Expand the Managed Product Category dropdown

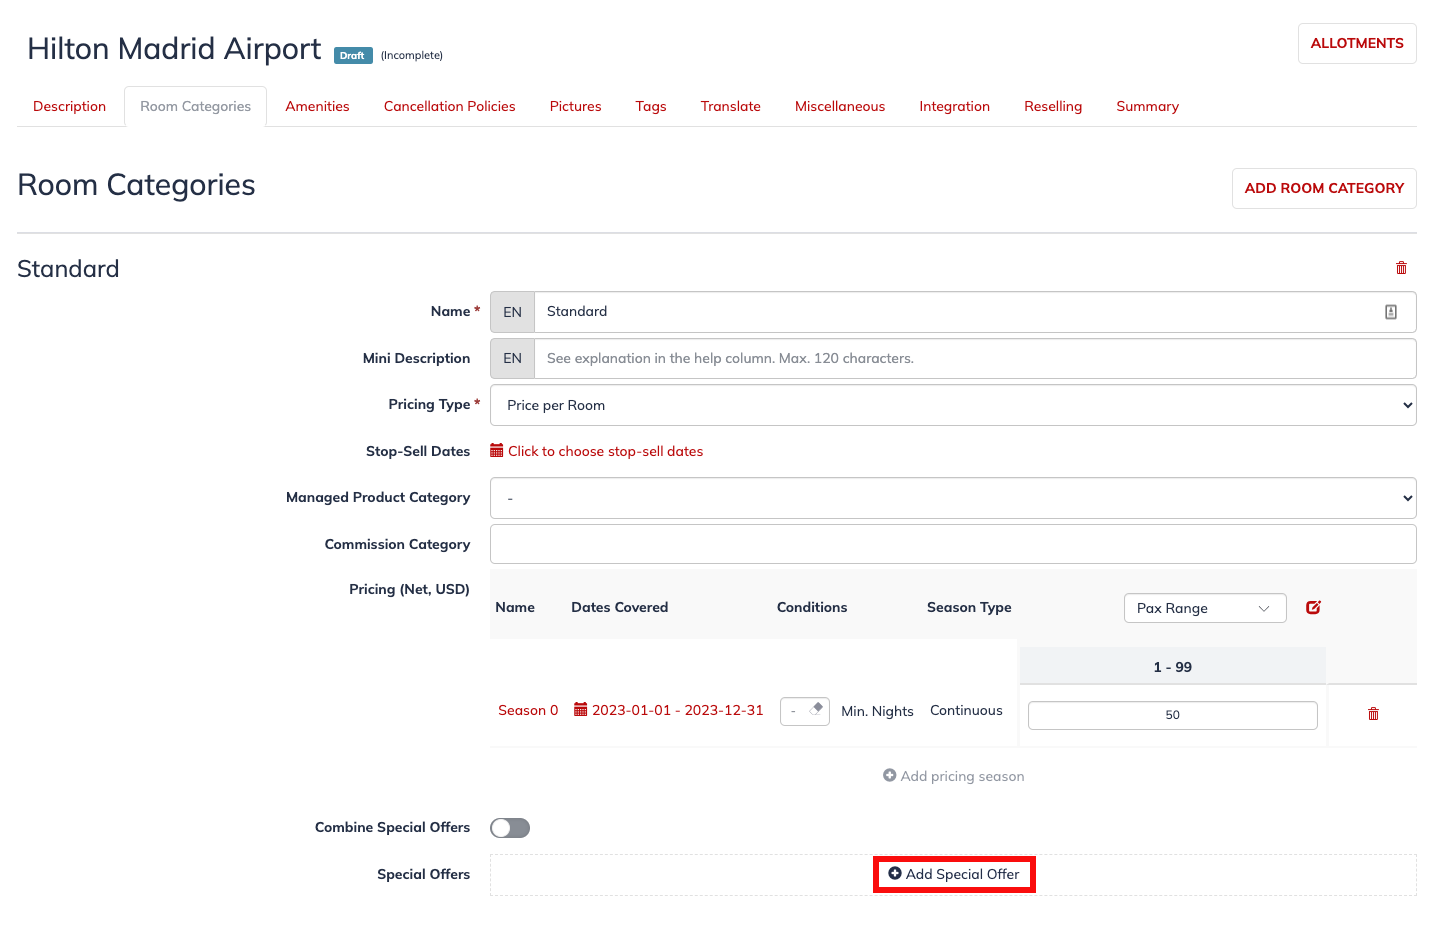tap(953, 498)
